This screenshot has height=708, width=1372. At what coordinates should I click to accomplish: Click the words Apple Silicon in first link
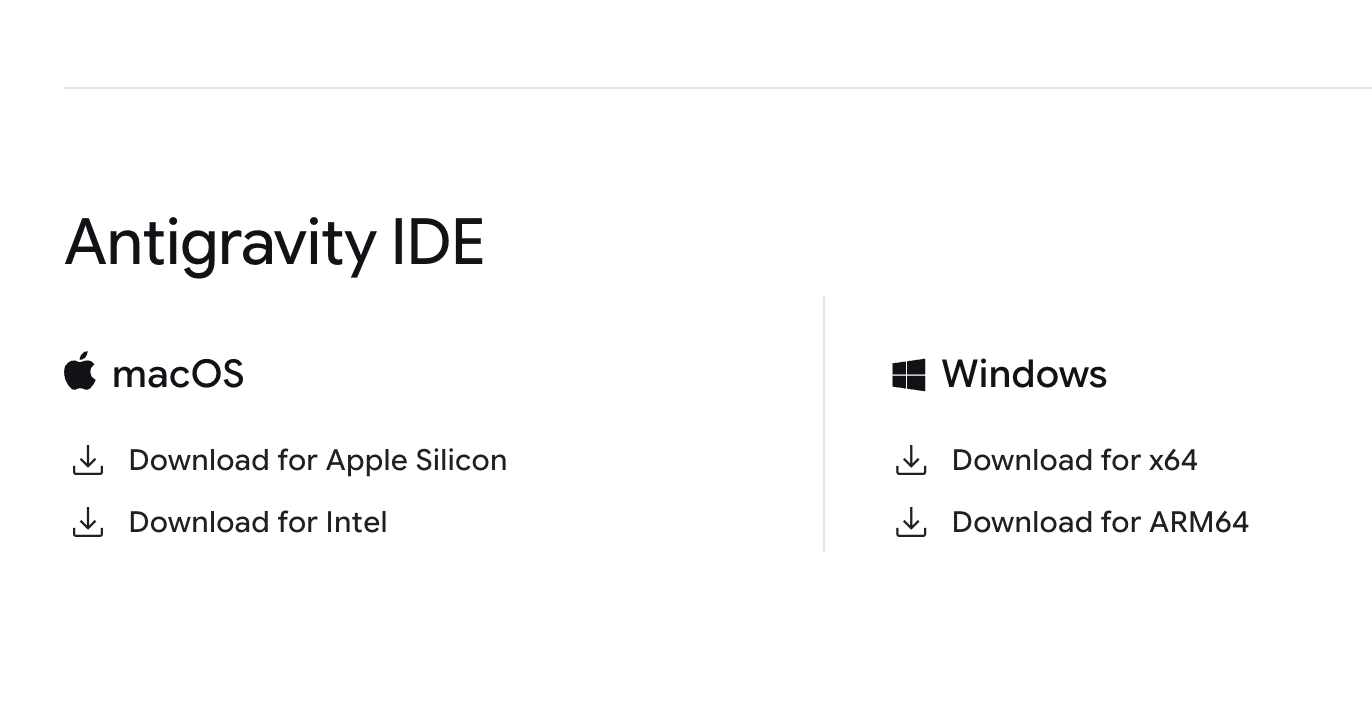[x=417, y=460]
